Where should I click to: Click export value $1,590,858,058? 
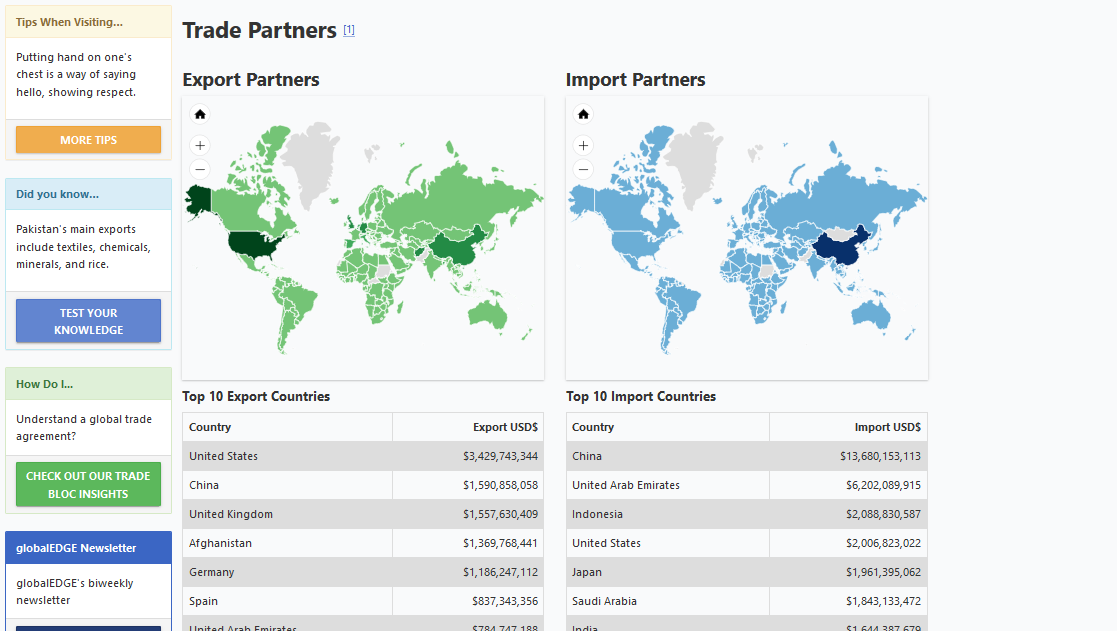[500, 486]
